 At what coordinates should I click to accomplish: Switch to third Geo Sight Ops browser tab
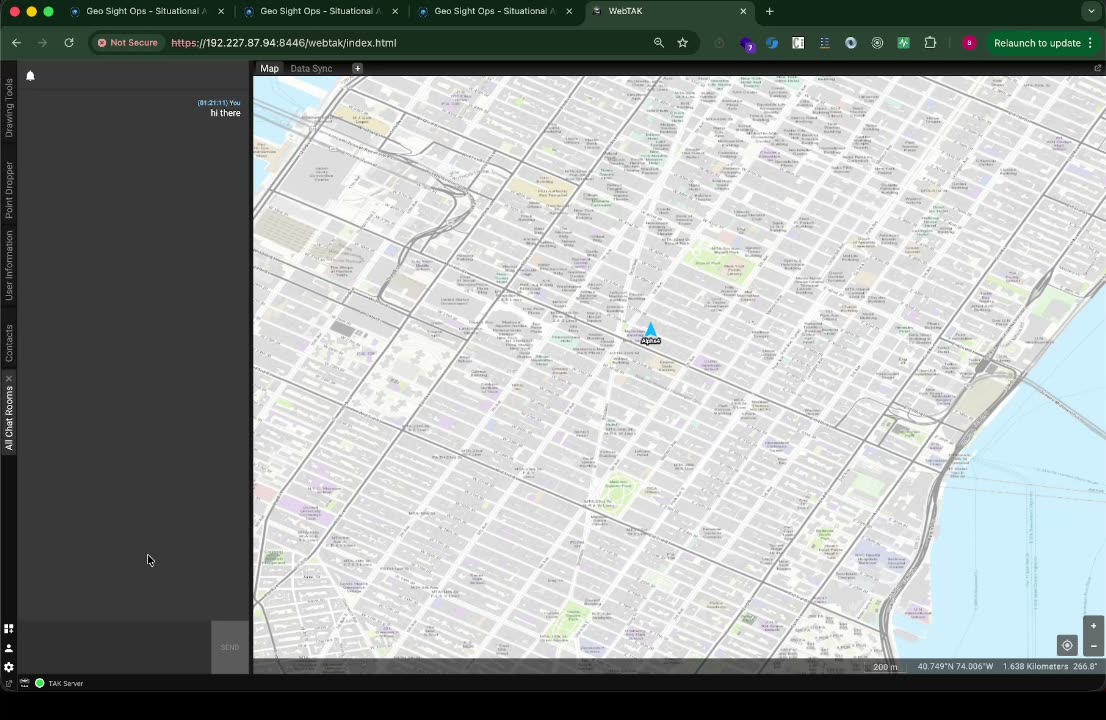494,11
